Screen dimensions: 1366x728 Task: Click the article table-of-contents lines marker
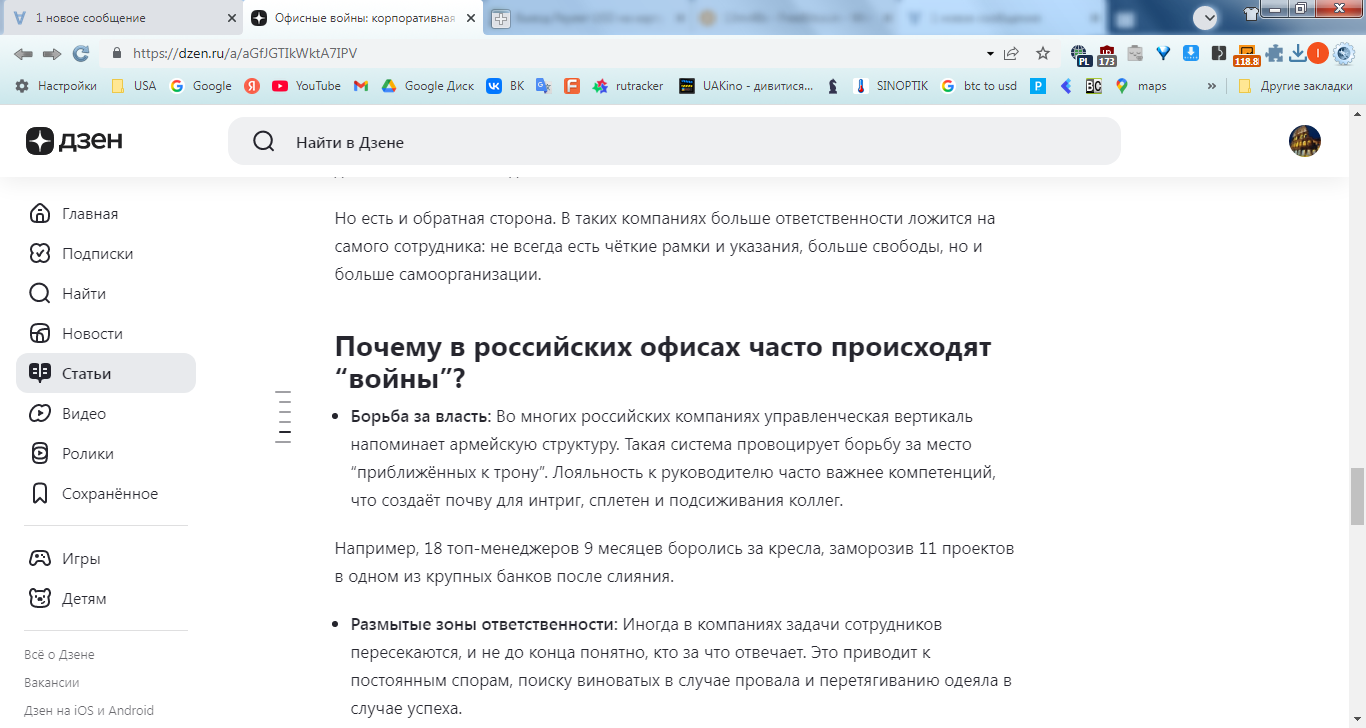283,417
